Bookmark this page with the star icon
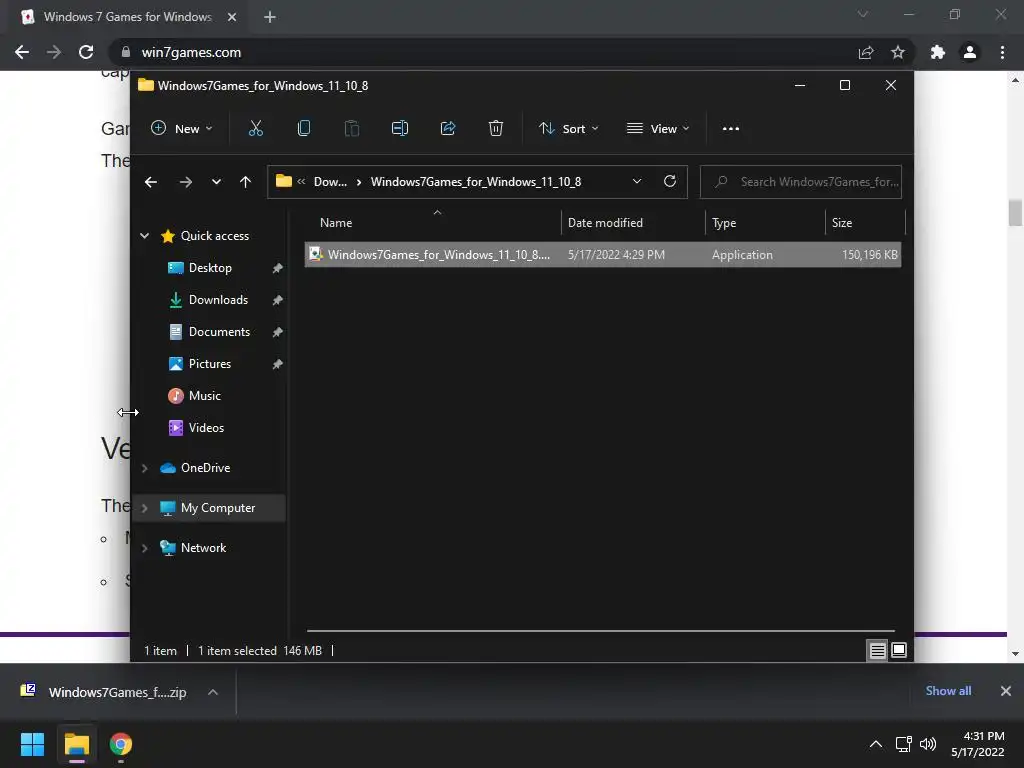The width and height of the screenshot is (1024, 768). pos(898,52)
